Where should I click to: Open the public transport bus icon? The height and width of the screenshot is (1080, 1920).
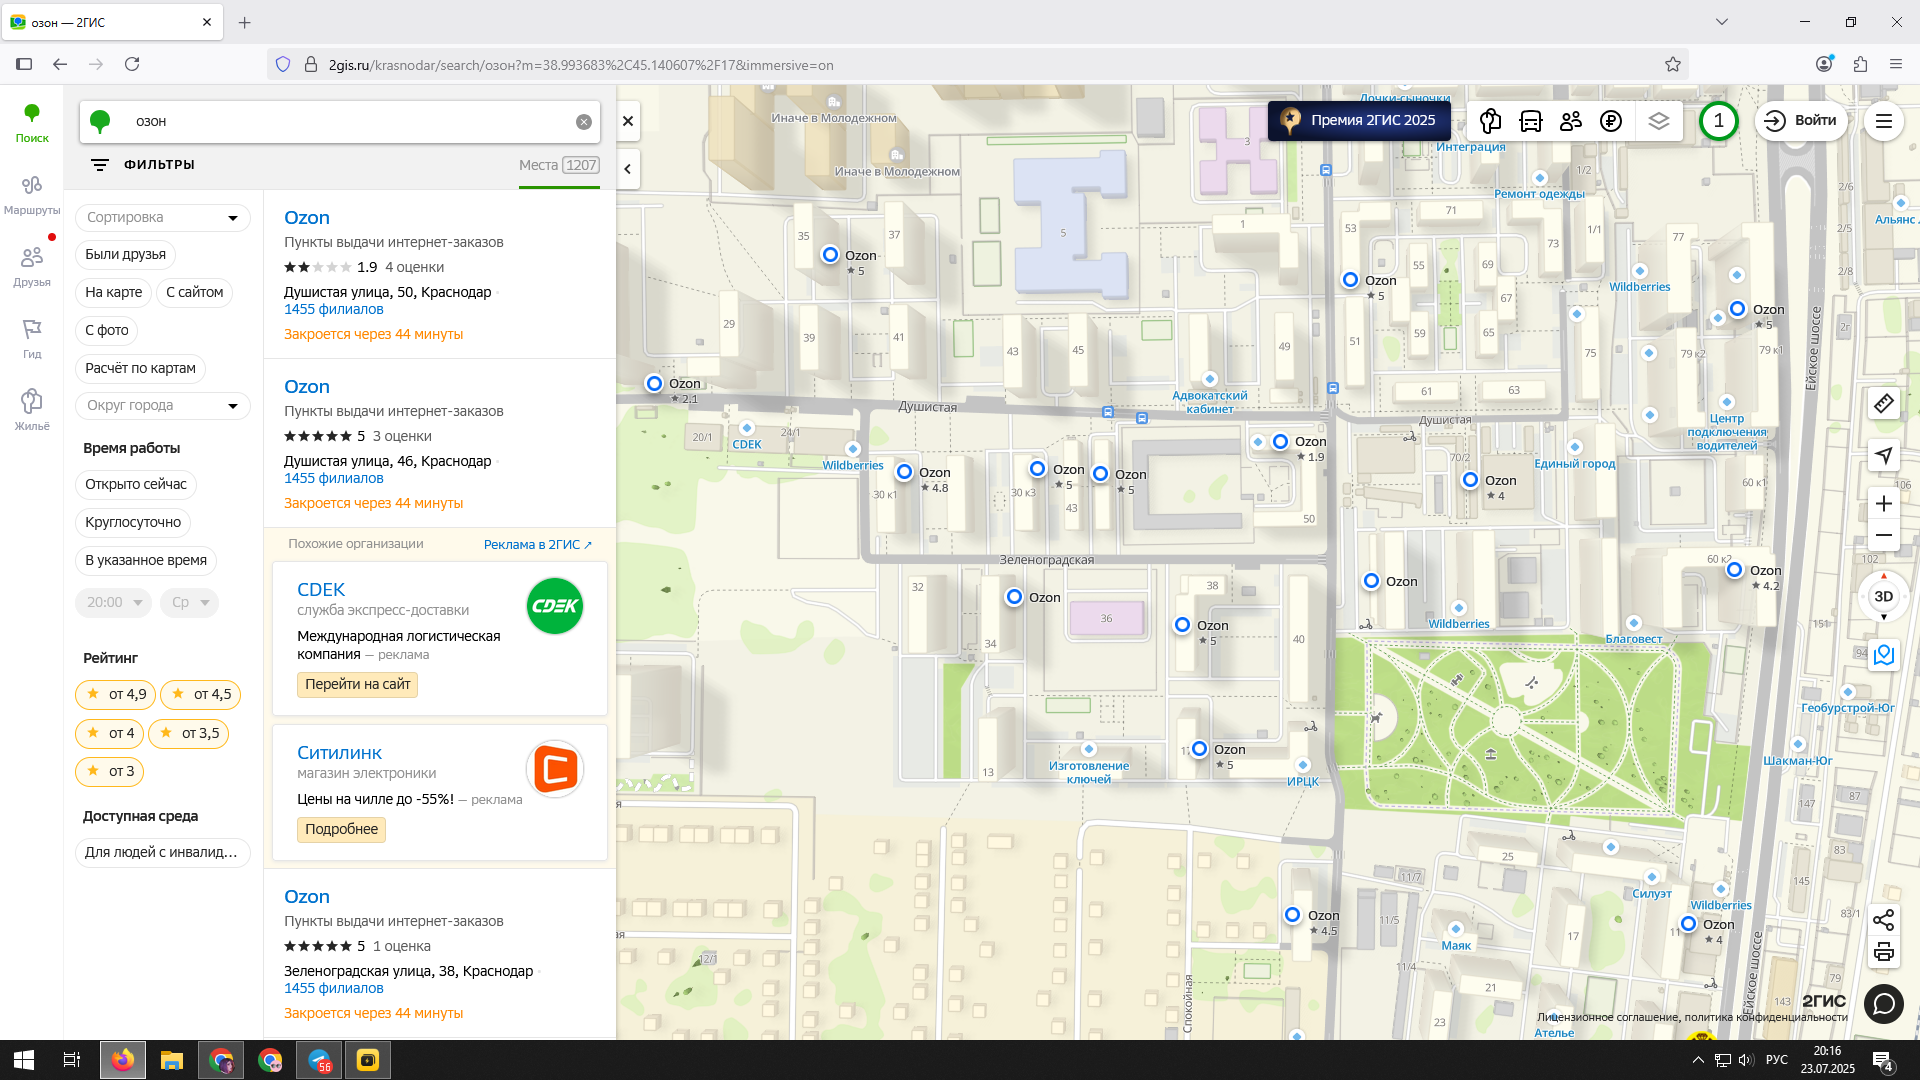[1530, 121]
